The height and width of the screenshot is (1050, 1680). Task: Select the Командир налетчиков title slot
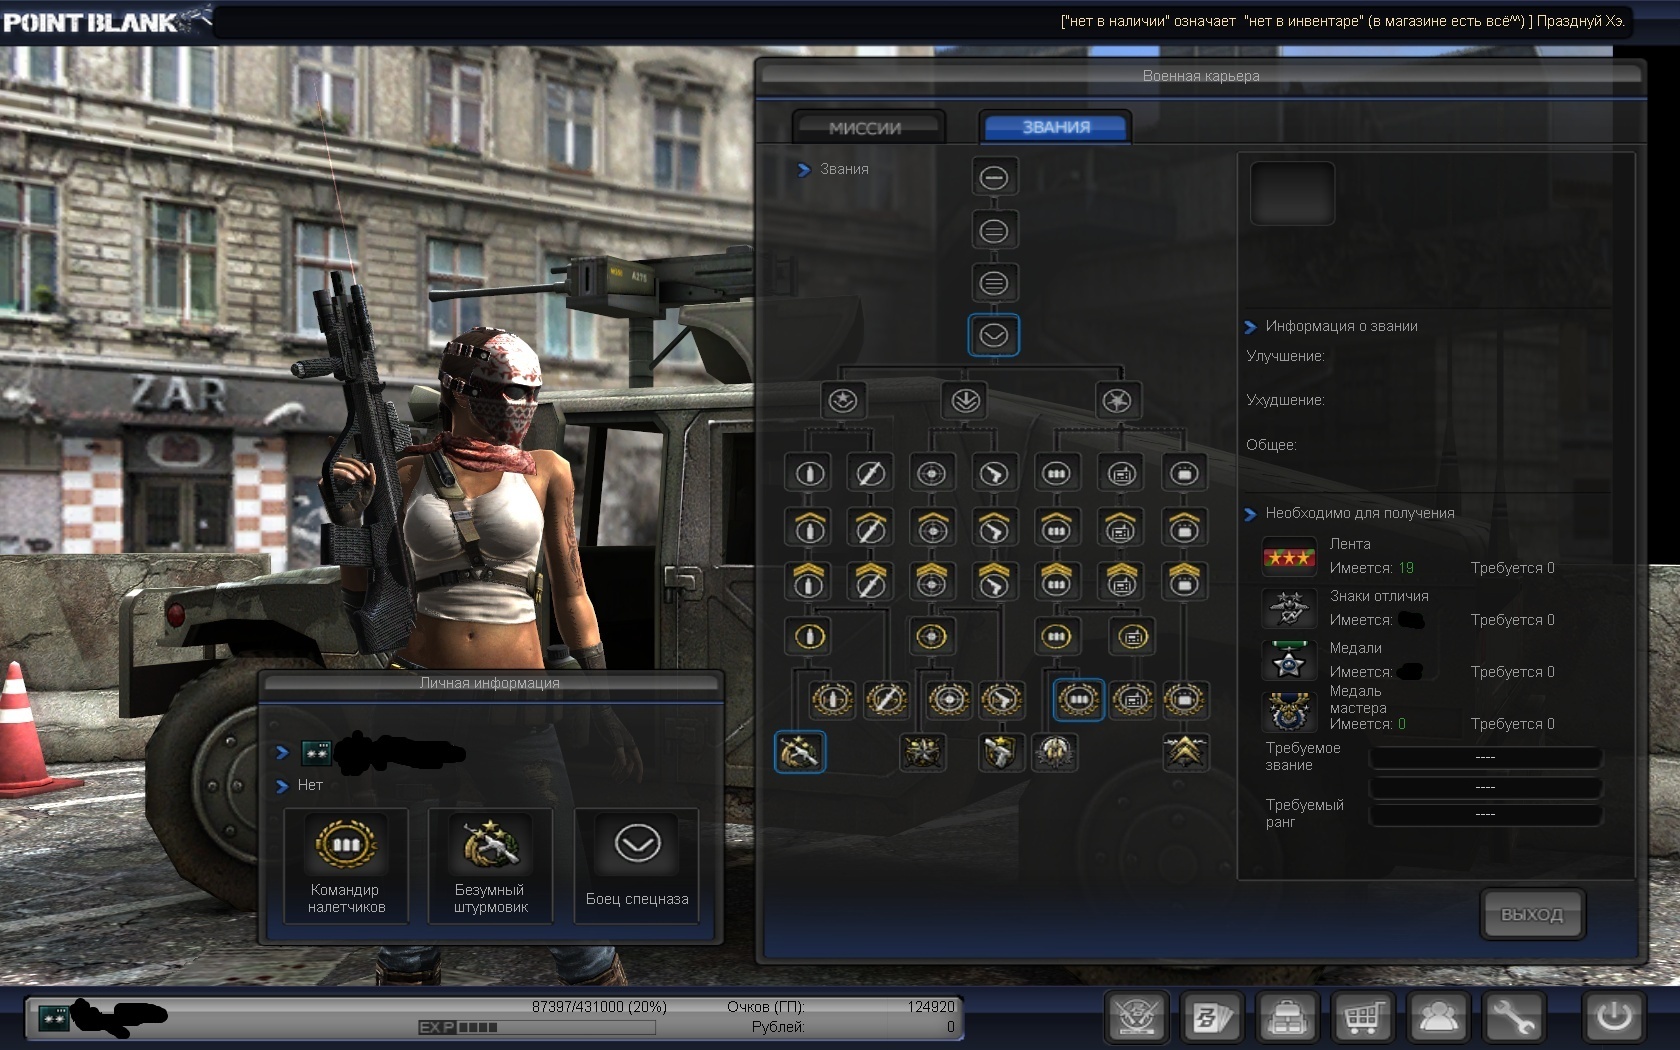click(x=346, y=866)
